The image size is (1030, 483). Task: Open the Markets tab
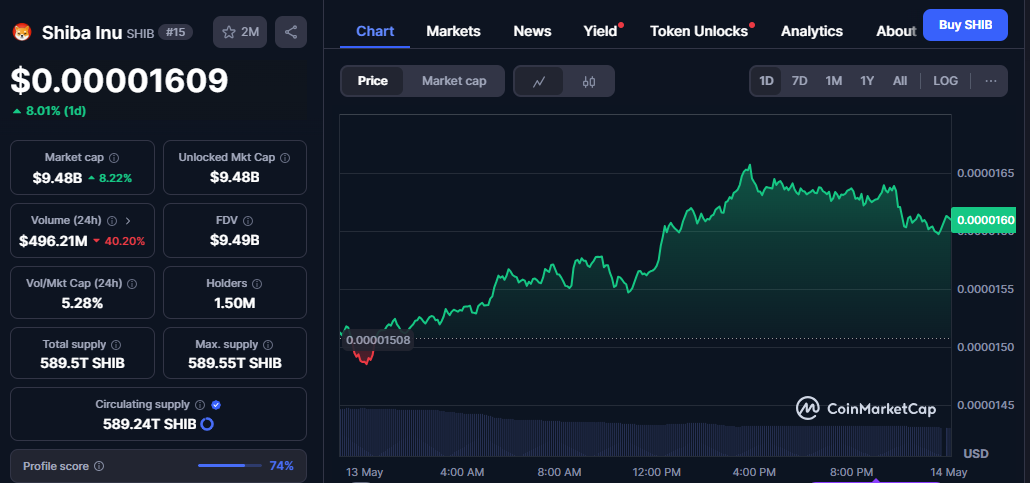tap(453, 31)
